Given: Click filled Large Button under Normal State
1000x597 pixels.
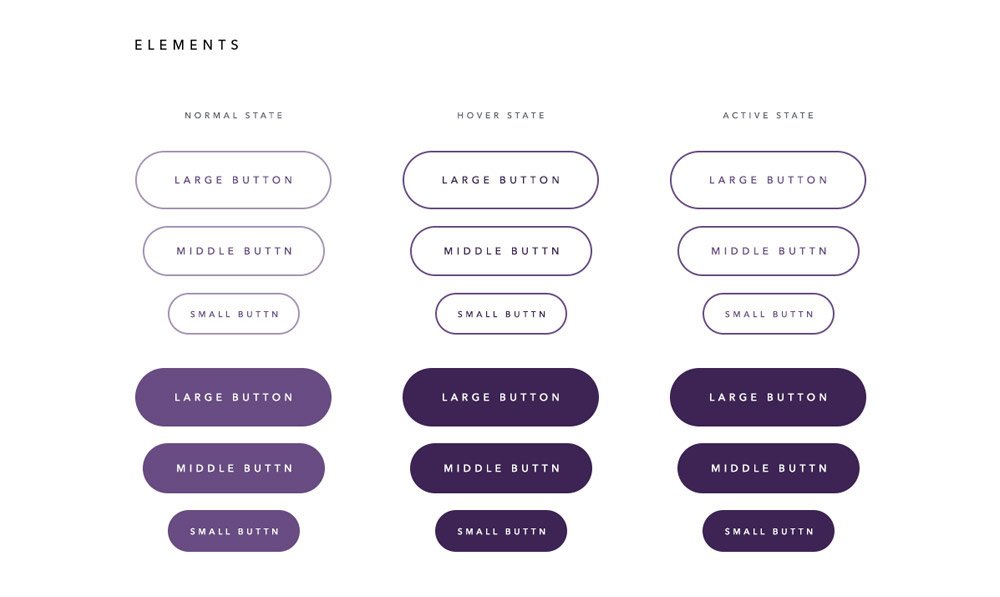Looking at the screenshot, I should click(233, 397).
